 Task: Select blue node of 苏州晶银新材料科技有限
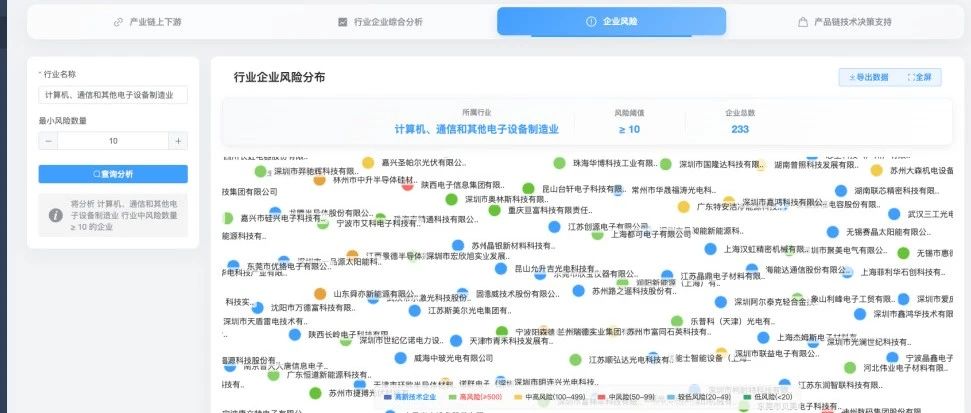point(458,246)
